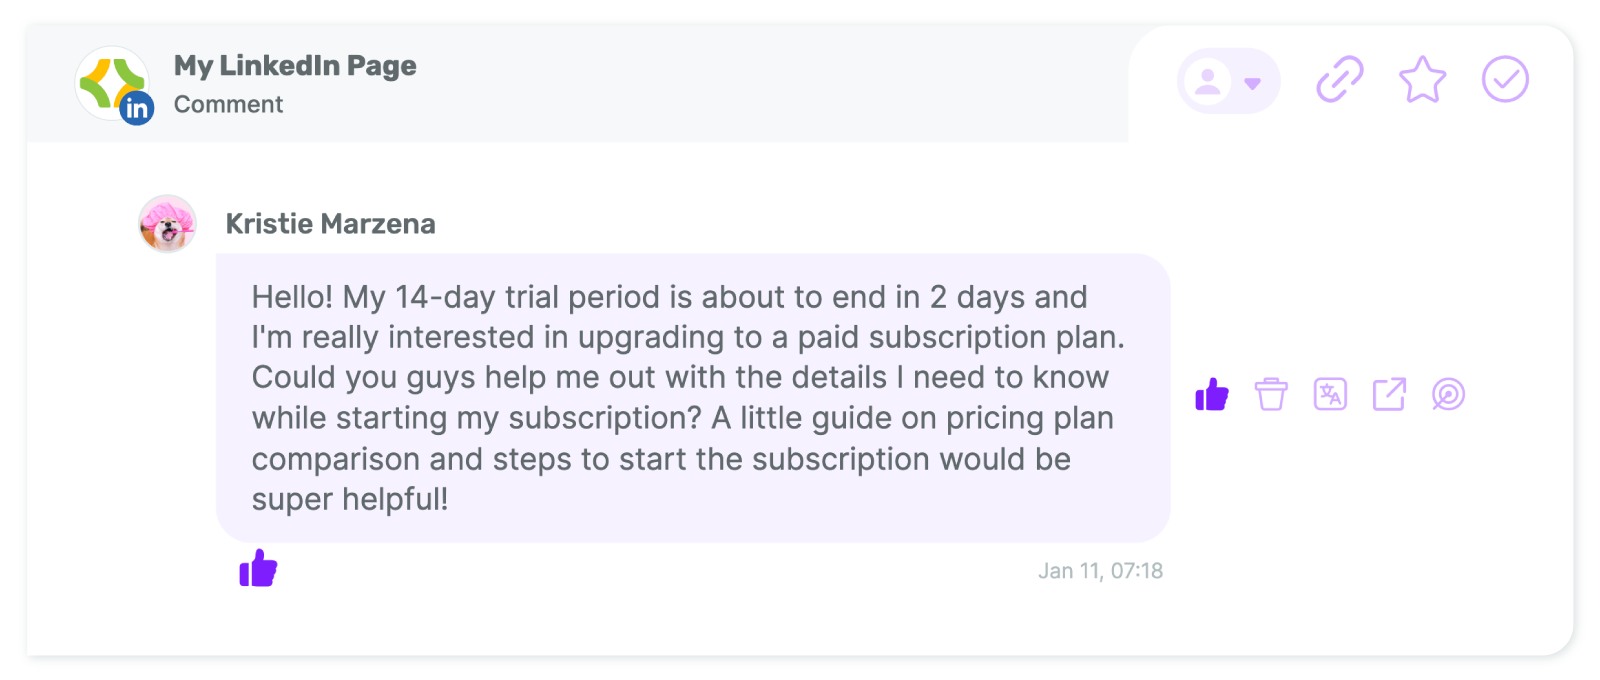Click the small dropdown arrow beside assignee avatar

[x=1253, y=83]
